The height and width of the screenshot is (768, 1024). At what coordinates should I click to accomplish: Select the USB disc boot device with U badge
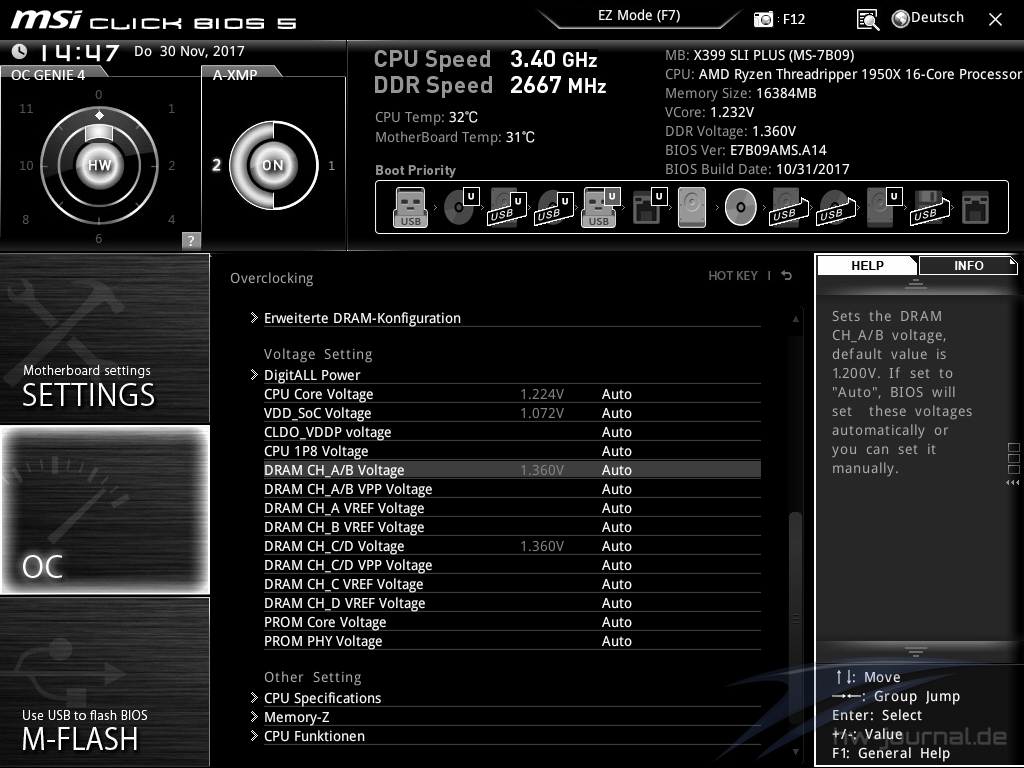[x=554, y=207]
